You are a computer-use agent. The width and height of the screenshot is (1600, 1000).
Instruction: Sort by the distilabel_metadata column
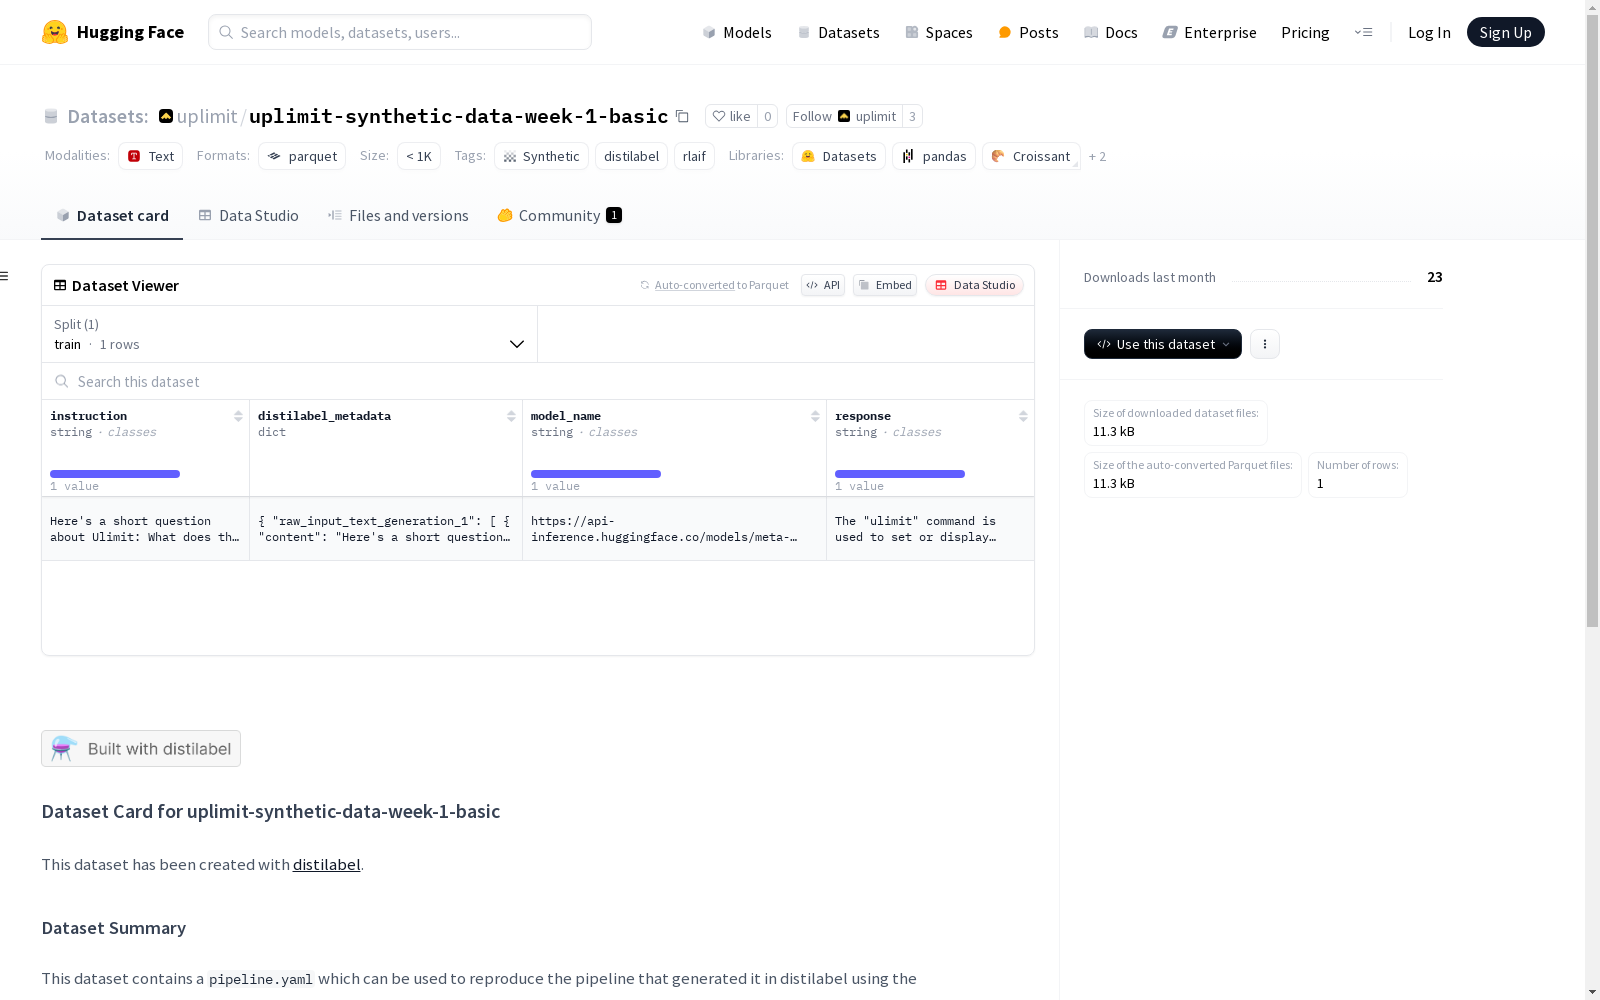[x=511, y=416]
